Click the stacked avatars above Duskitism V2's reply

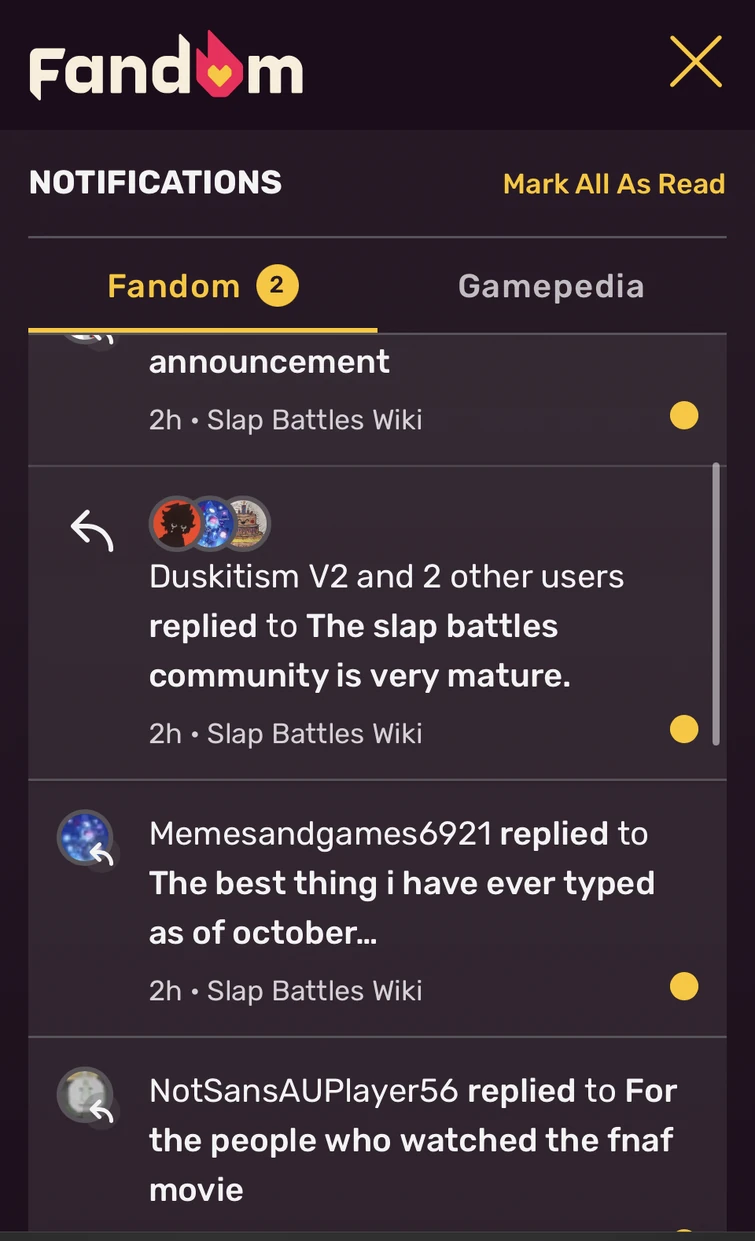click(210, 521)
